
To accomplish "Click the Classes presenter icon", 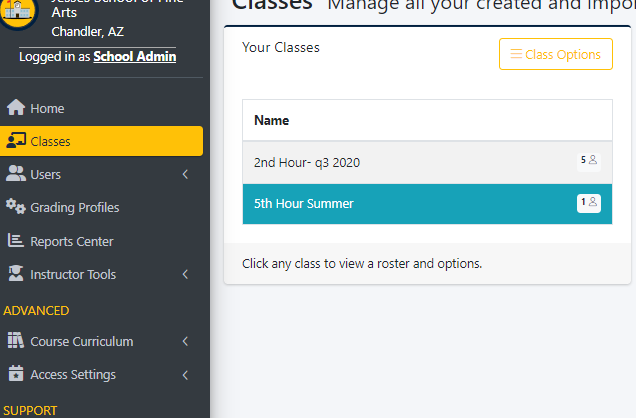I will tap(16, 140).
